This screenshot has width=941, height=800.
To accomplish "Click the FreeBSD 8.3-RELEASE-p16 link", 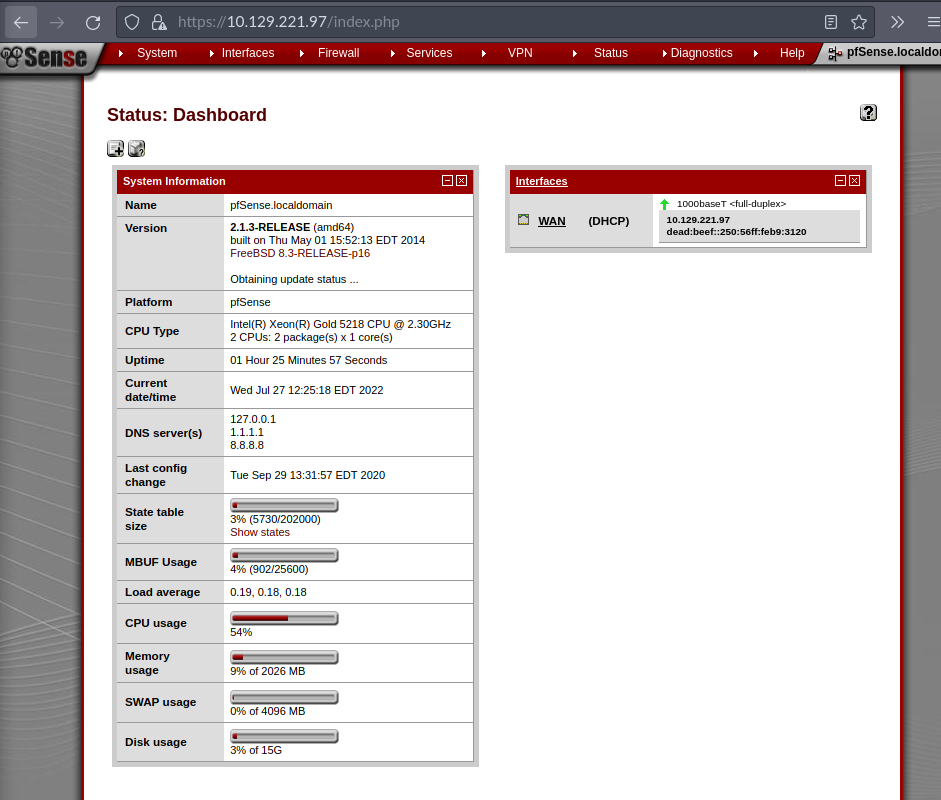I will point(300,253).
